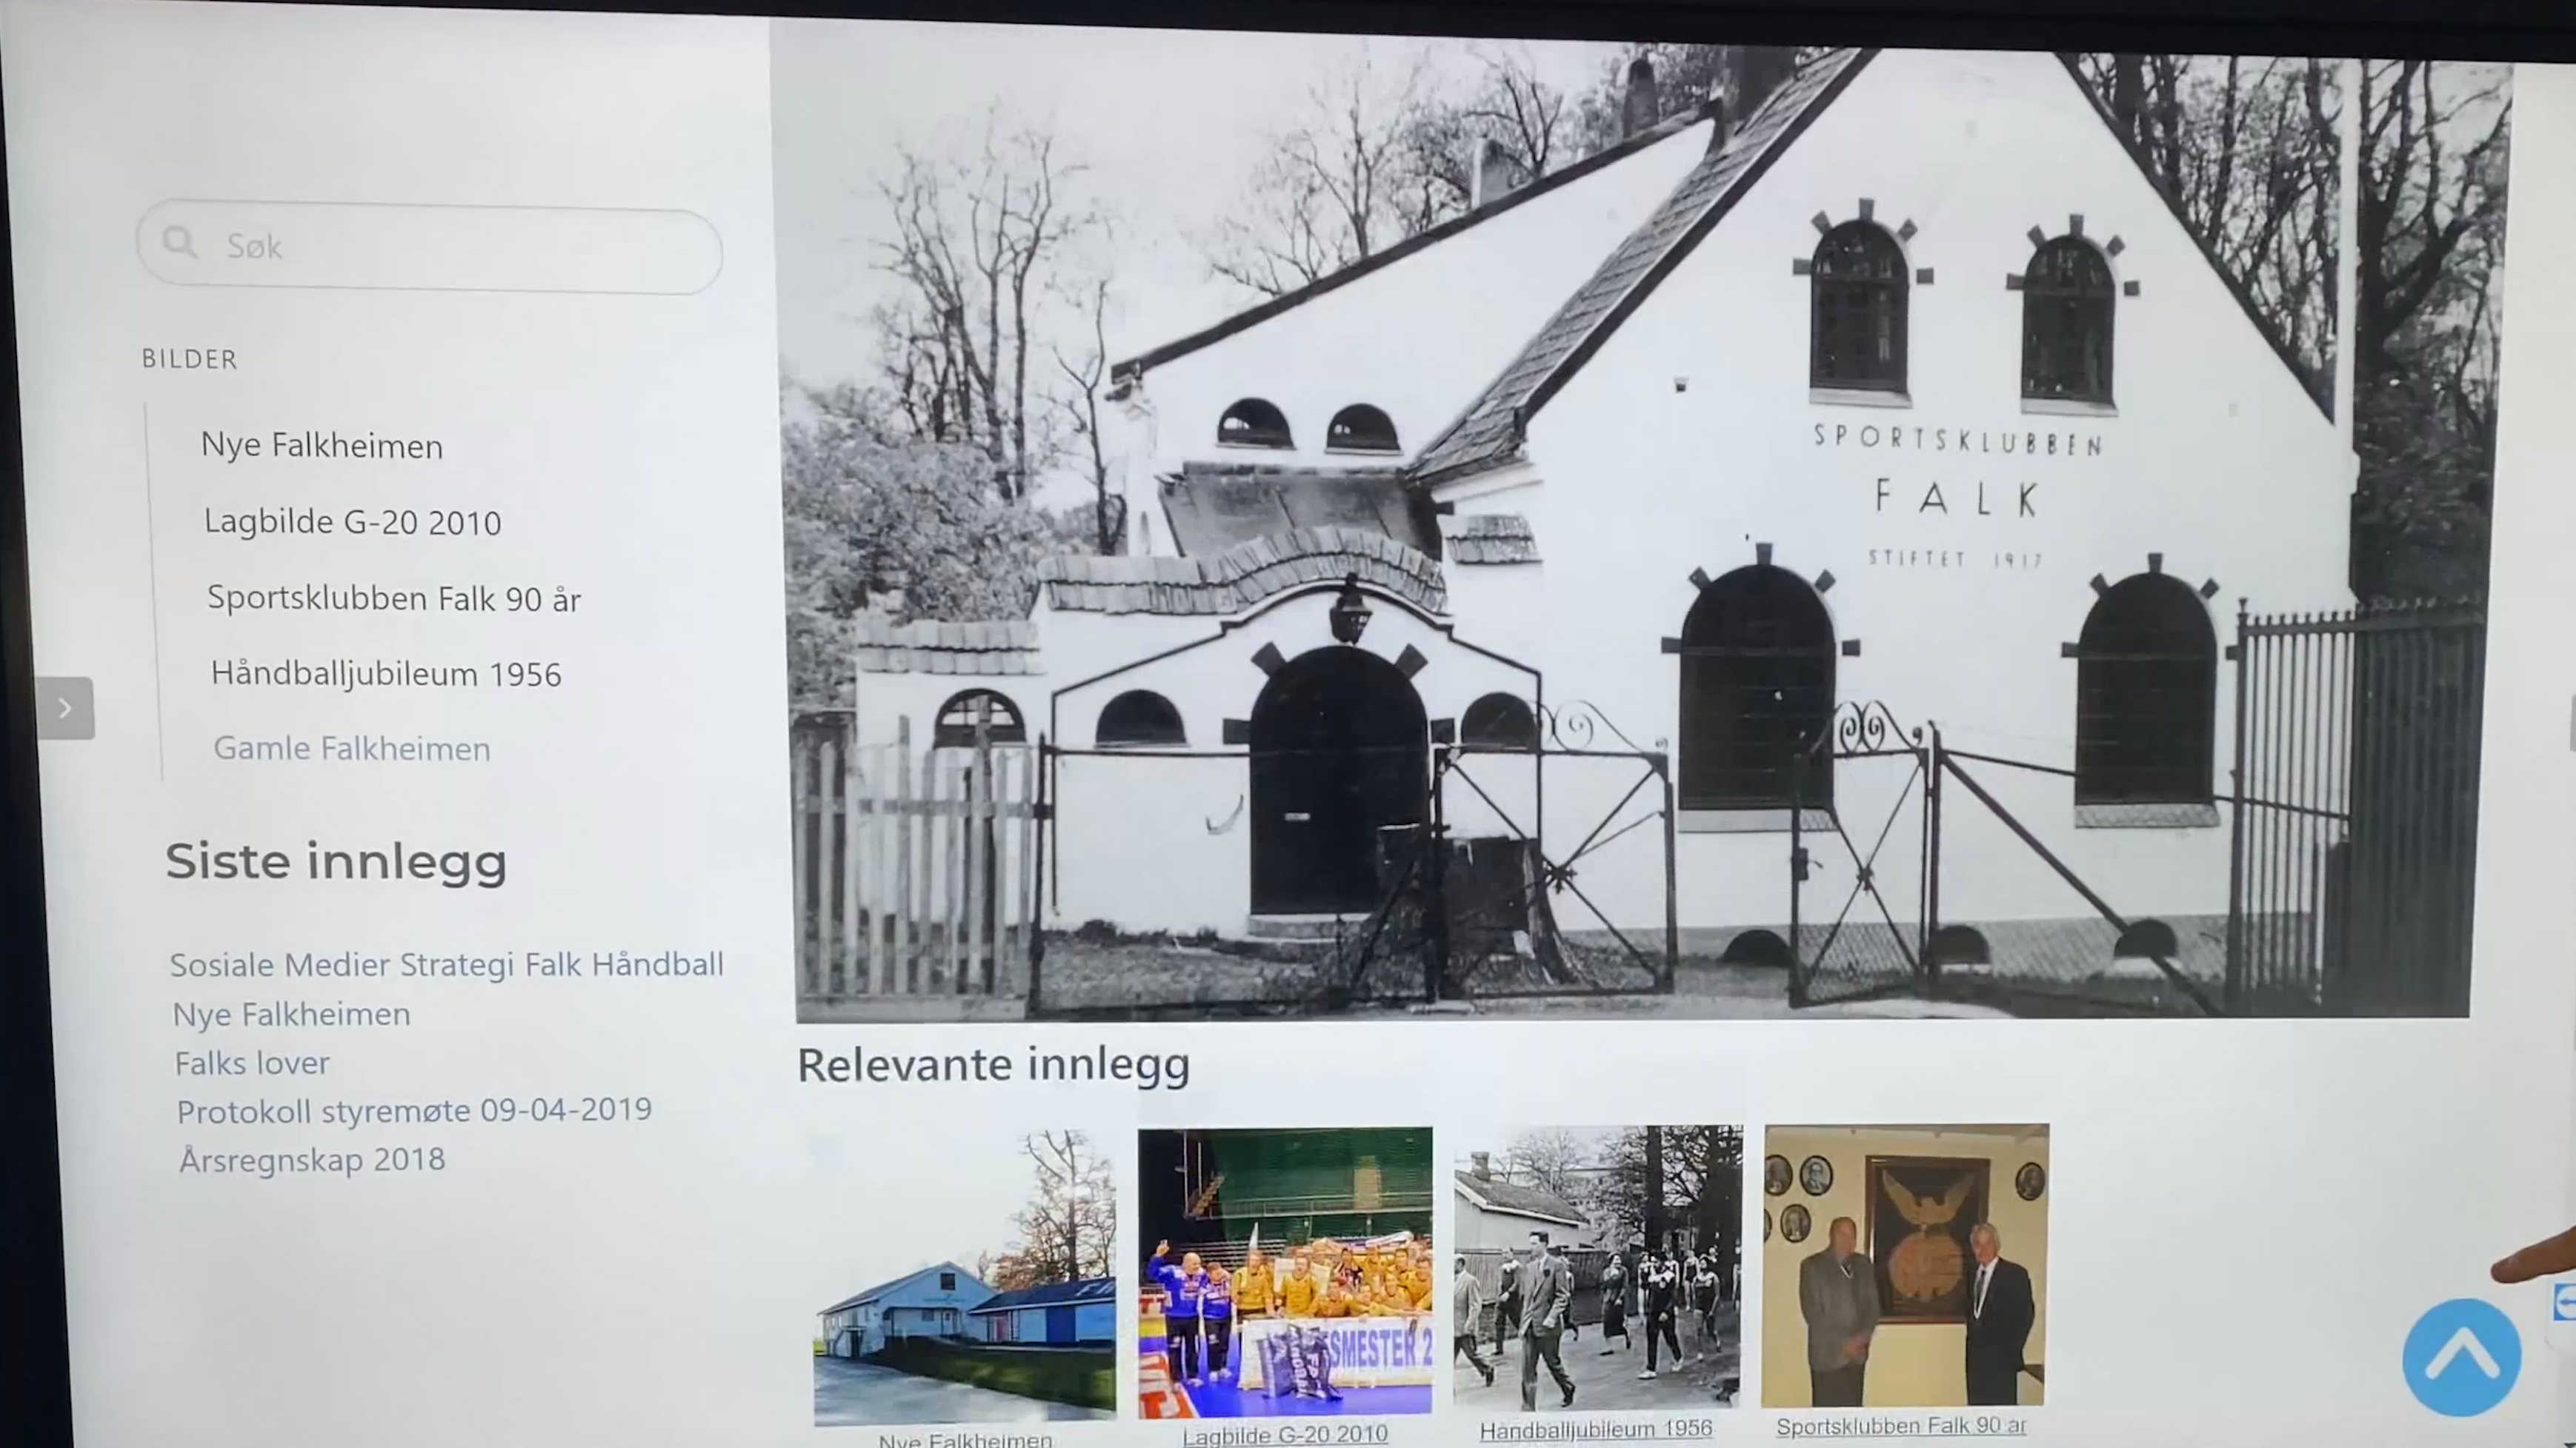This screenshot has width=2576, height=1448.
Task: Click the magnifying glass search icon
Action: click(x=180, y=243)
